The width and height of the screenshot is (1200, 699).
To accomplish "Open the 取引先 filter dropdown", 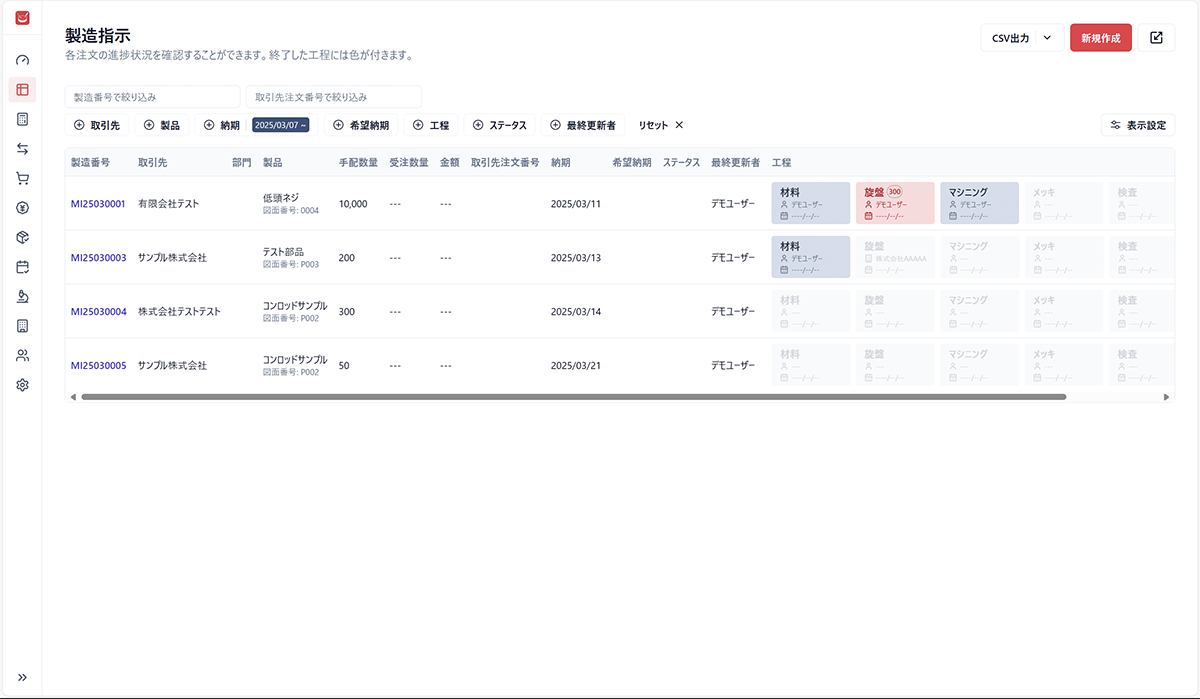I will [96, 125].
